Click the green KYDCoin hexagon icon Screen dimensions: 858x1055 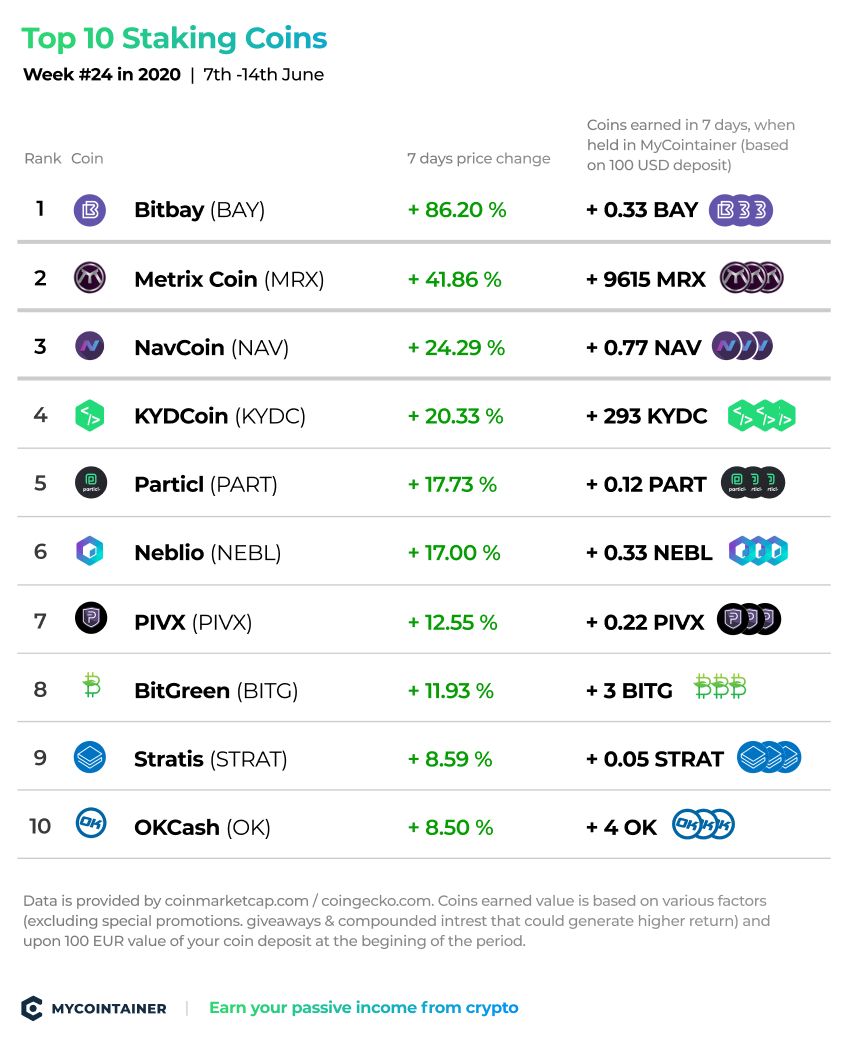90,416
